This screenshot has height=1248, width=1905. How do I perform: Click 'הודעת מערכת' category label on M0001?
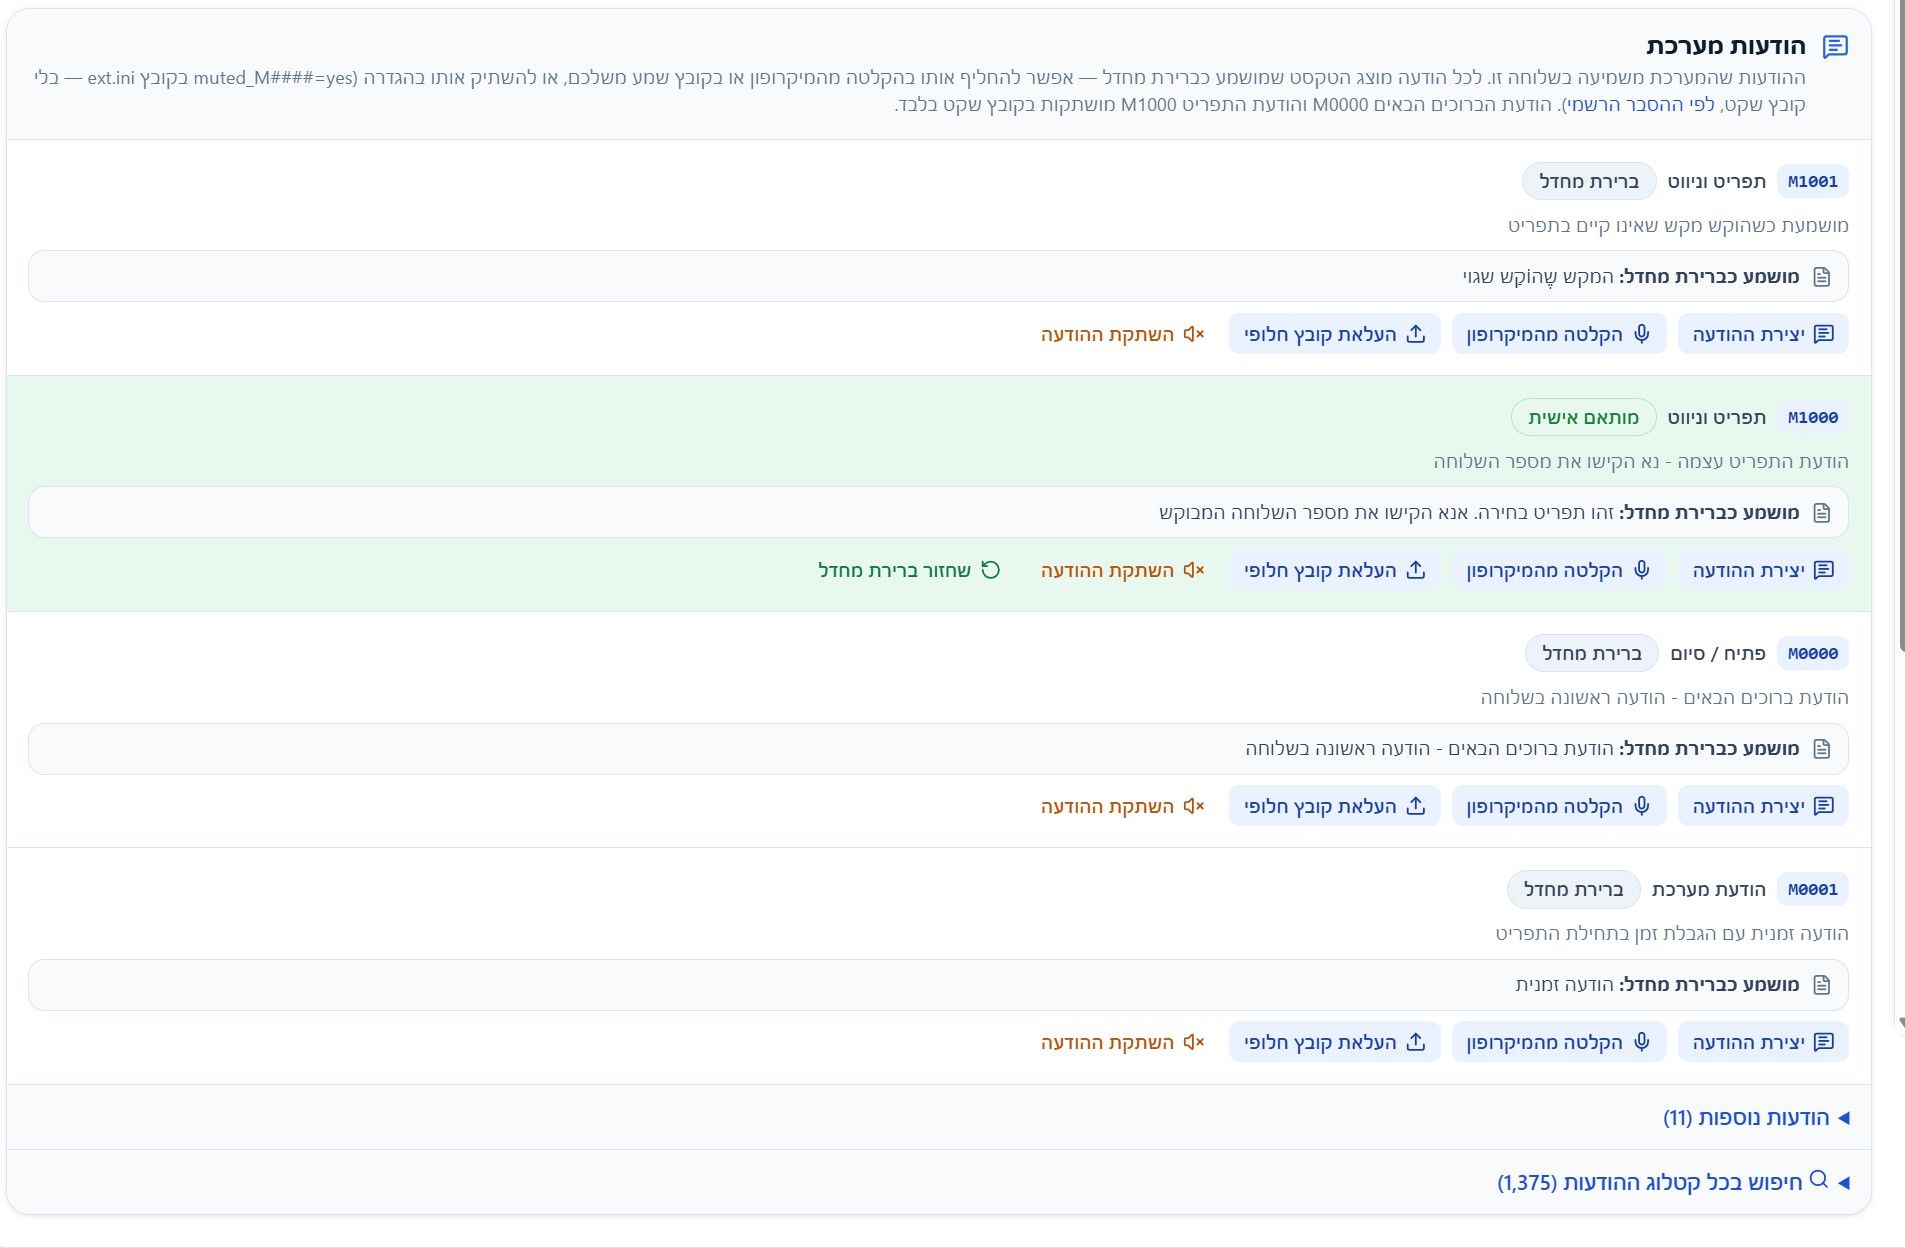pos(1709,890)
